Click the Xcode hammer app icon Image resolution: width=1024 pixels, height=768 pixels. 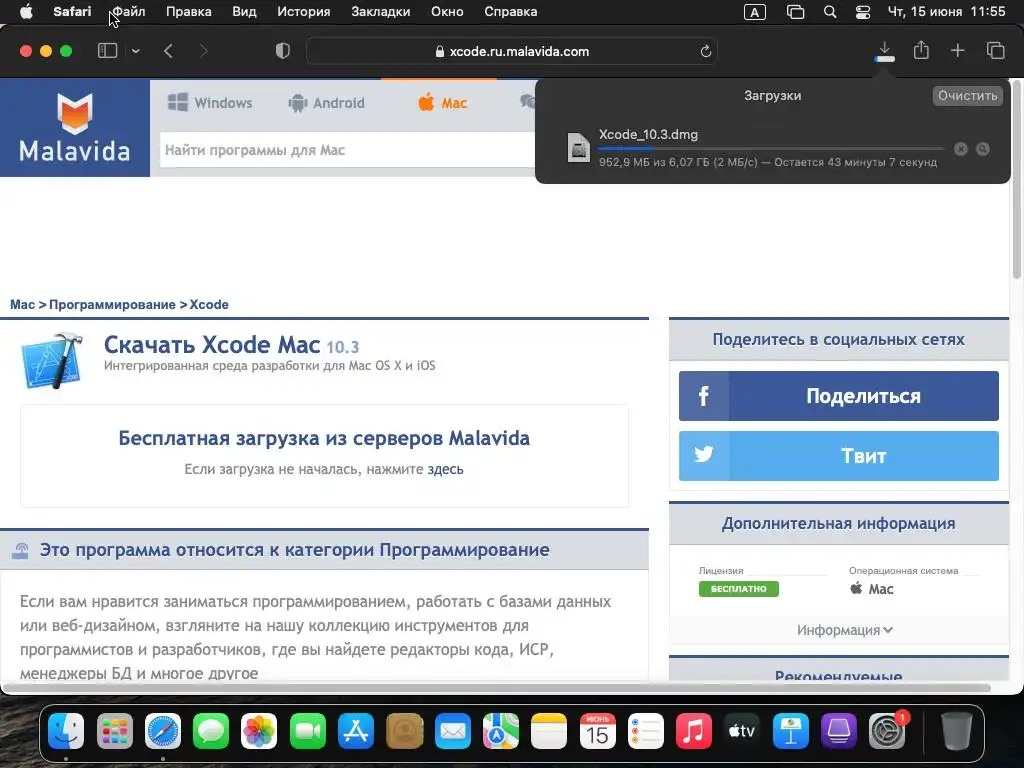53,360
